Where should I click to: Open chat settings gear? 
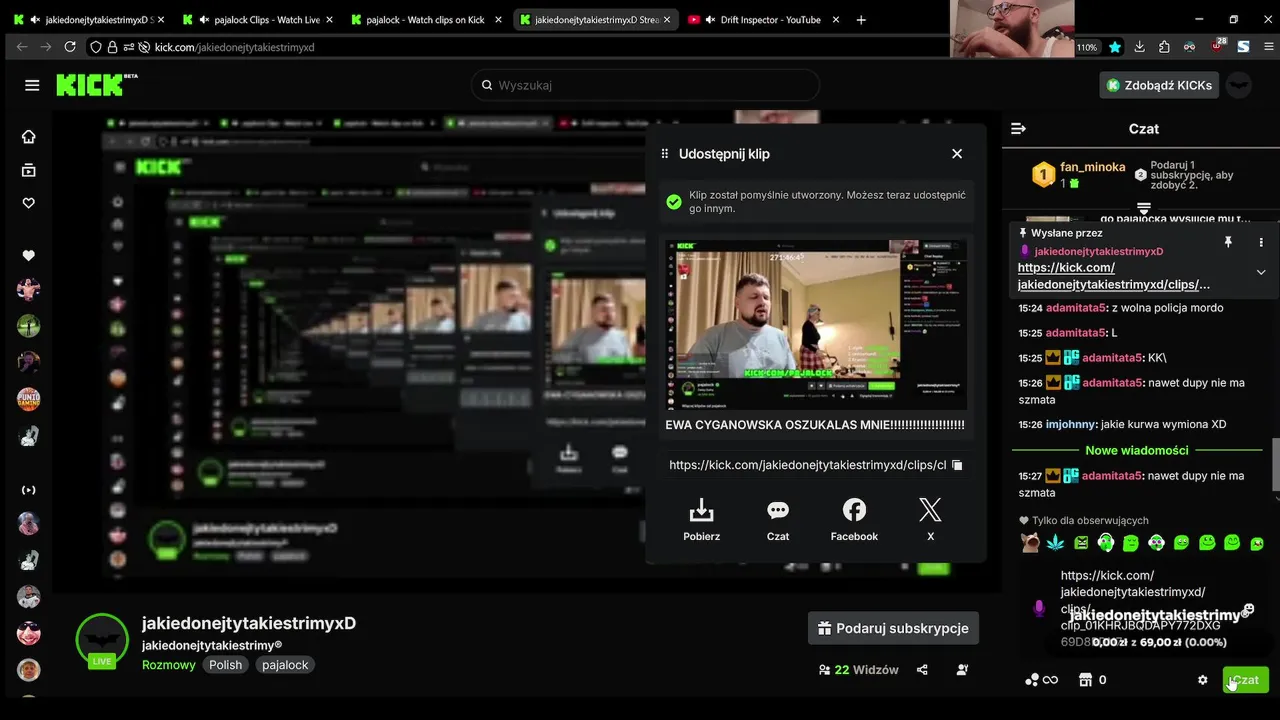1203,680
